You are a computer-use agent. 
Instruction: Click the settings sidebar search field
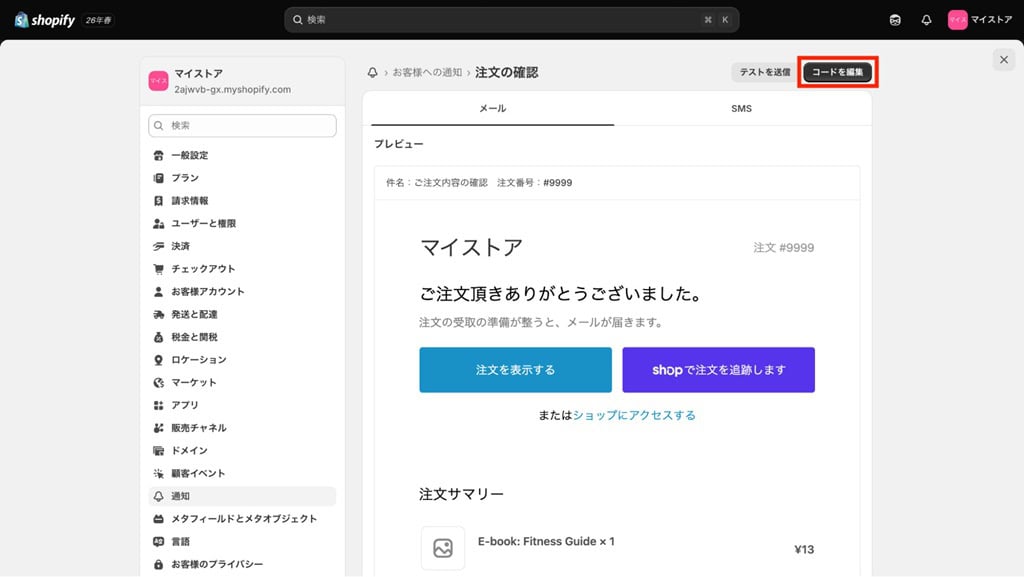[x=242, y=125]
